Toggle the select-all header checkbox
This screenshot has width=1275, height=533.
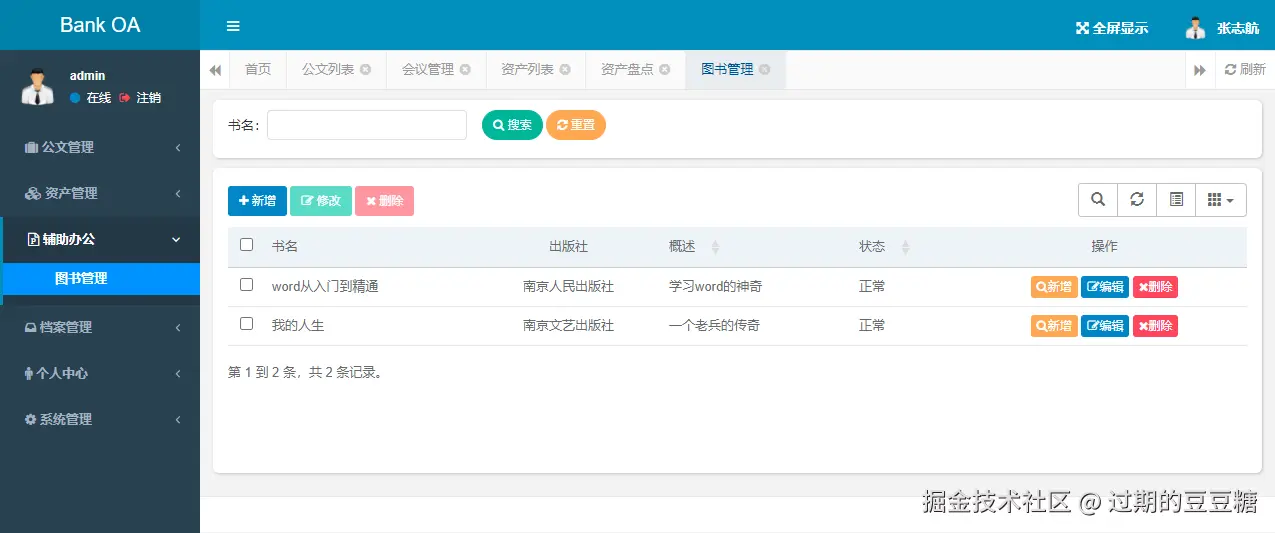(x=247, y=245)
